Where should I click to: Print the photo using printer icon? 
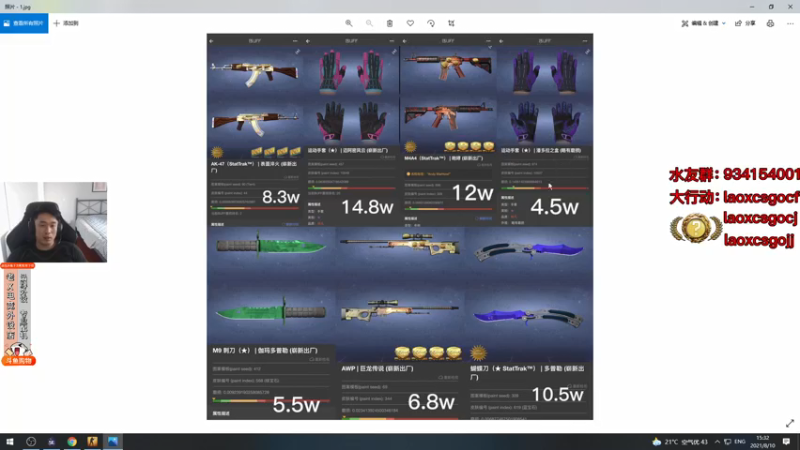coord(770,23)
